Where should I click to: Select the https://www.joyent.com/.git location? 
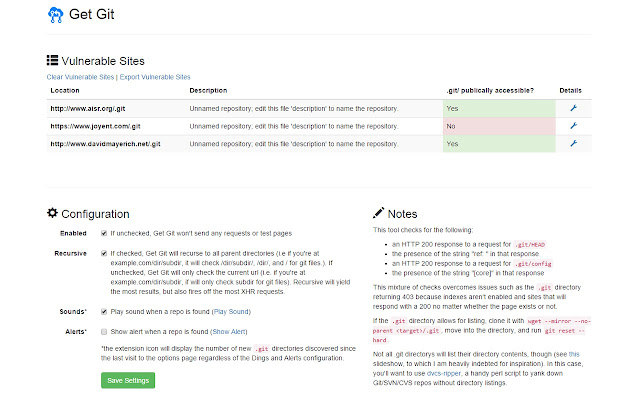(x=95, y=127)
